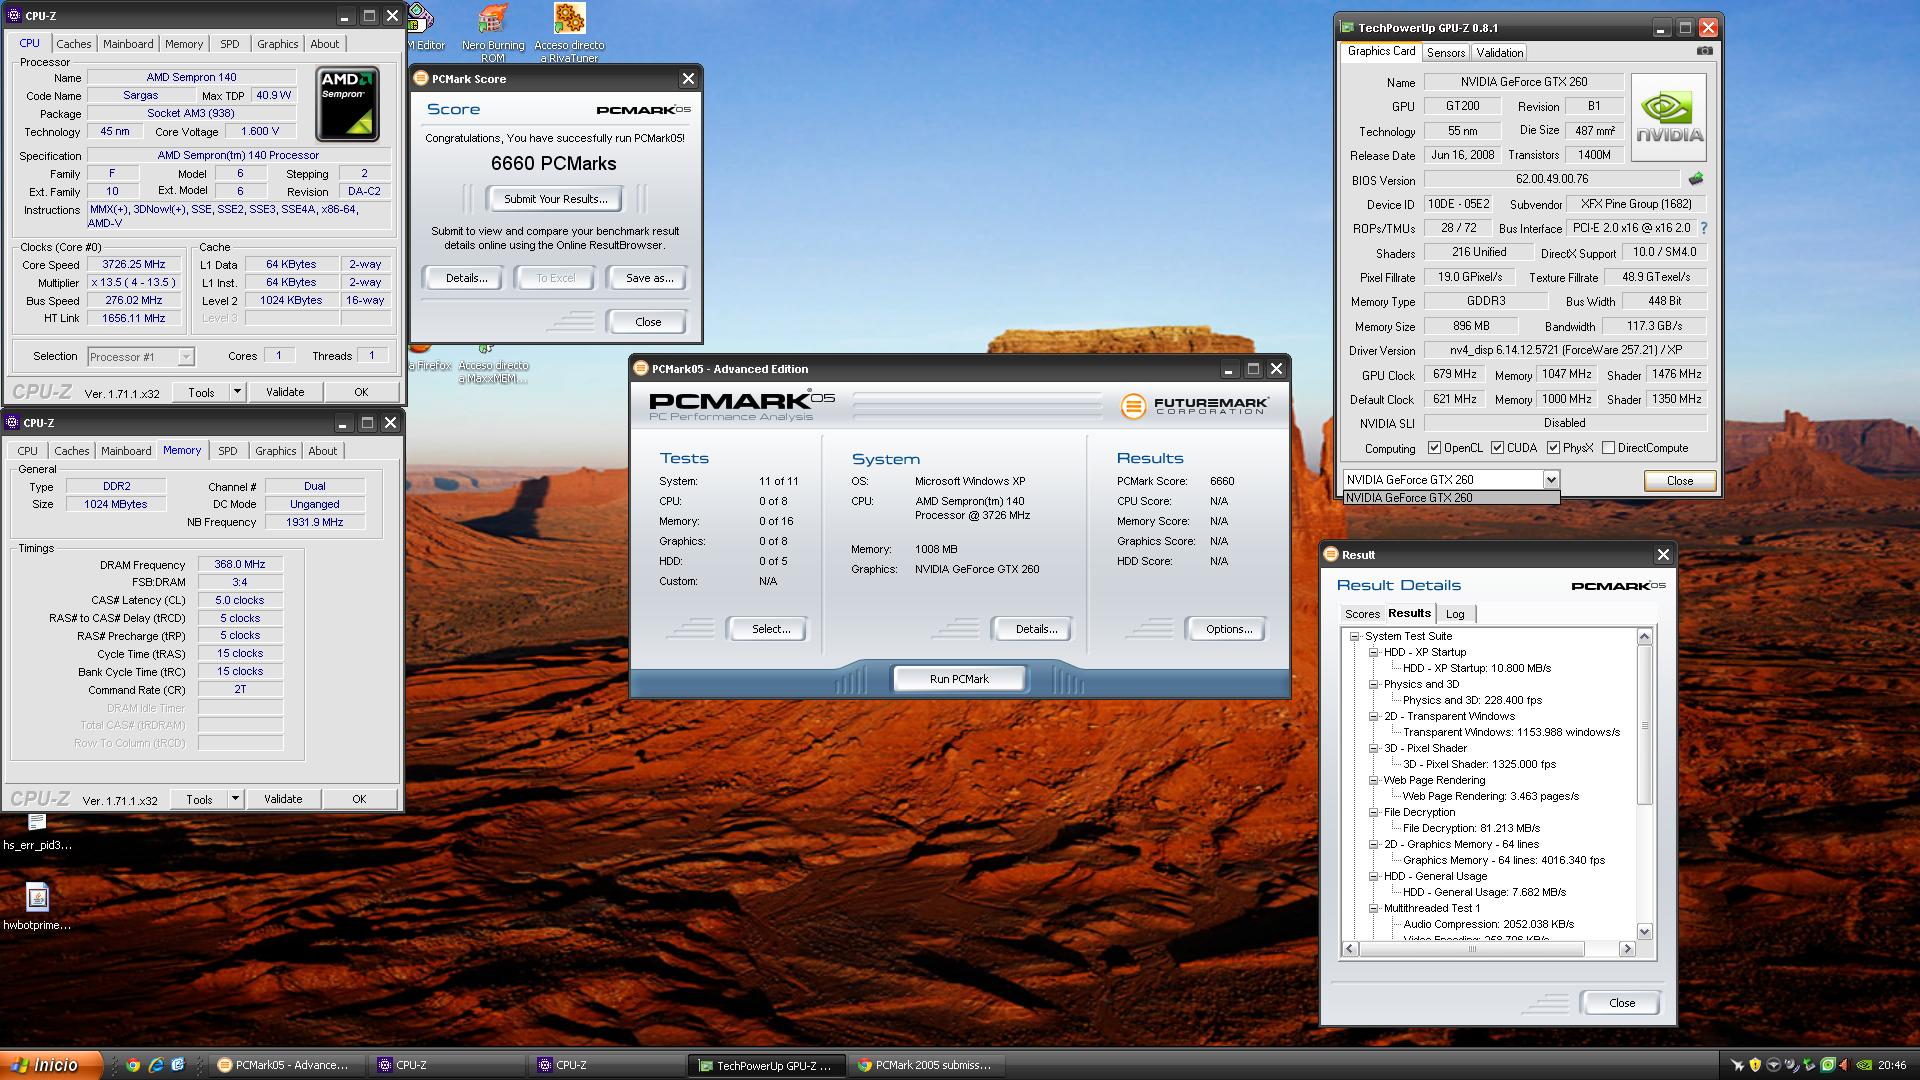
Task: Open the Nero Burning ROM desktop icon
Action: (x=492, y=32)
